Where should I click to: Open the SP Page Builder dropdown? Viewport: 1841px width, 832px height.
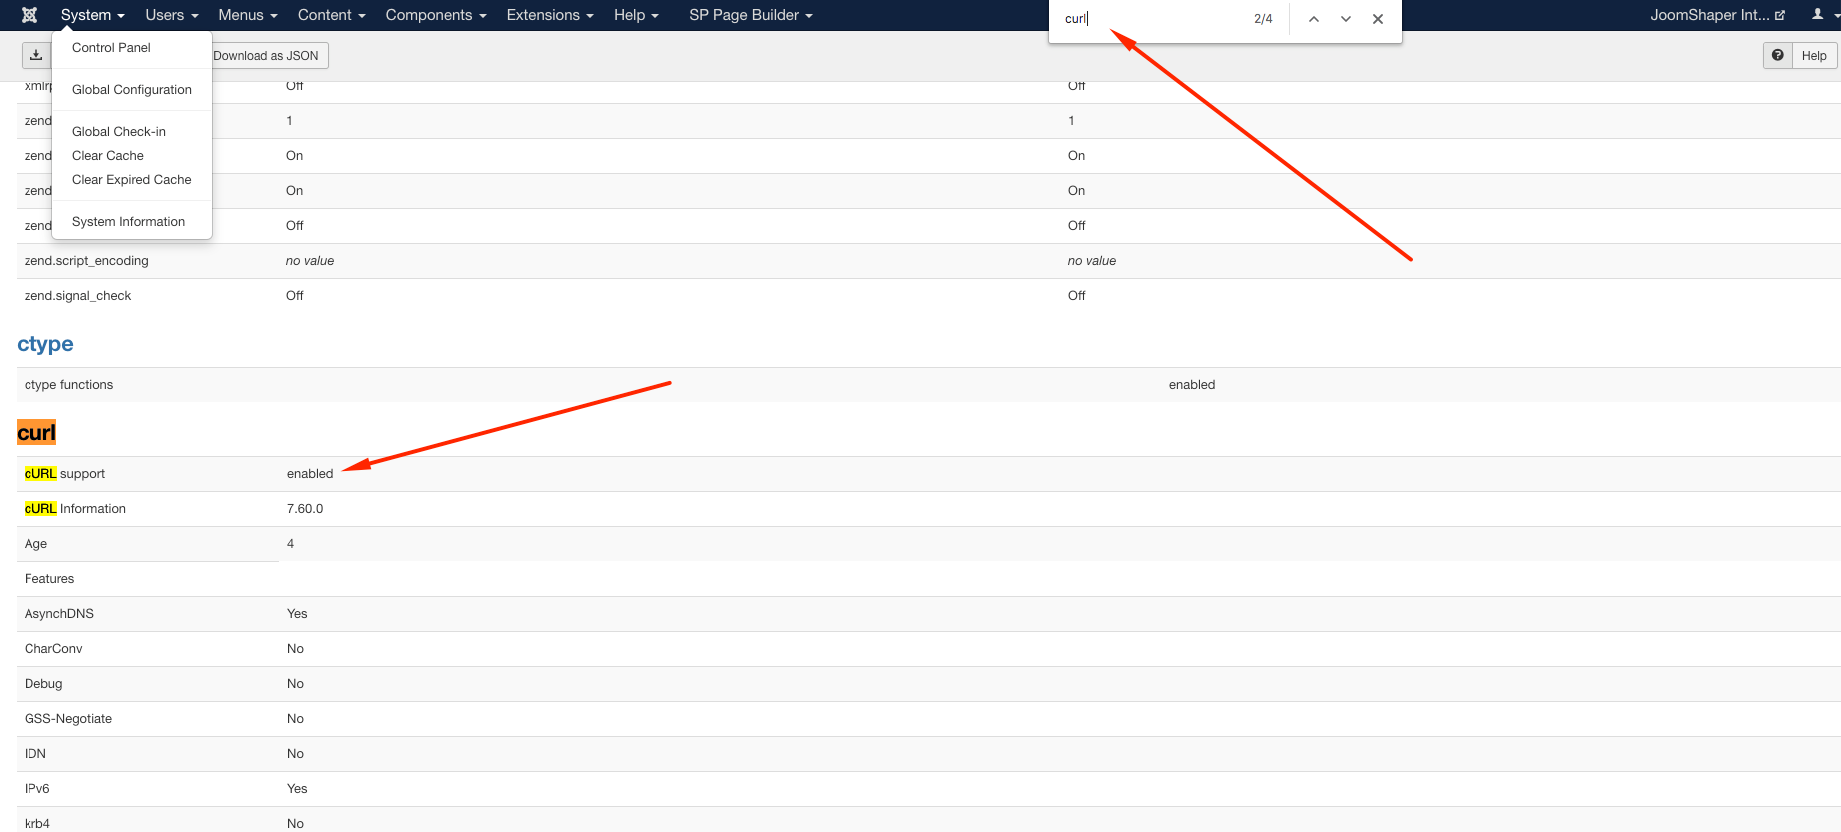click(750, 15)
